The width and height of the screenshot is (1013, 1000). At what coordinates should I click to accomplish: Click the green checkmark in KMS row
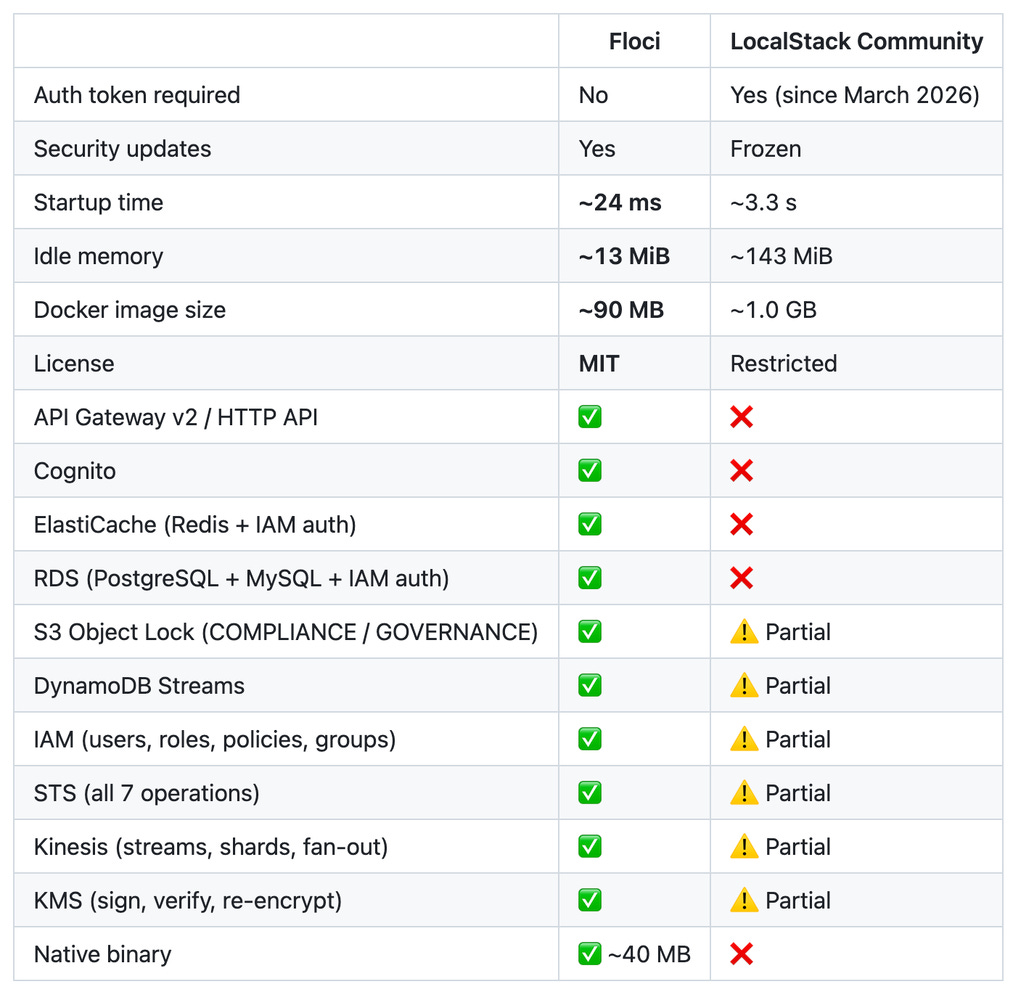[590, 900]
